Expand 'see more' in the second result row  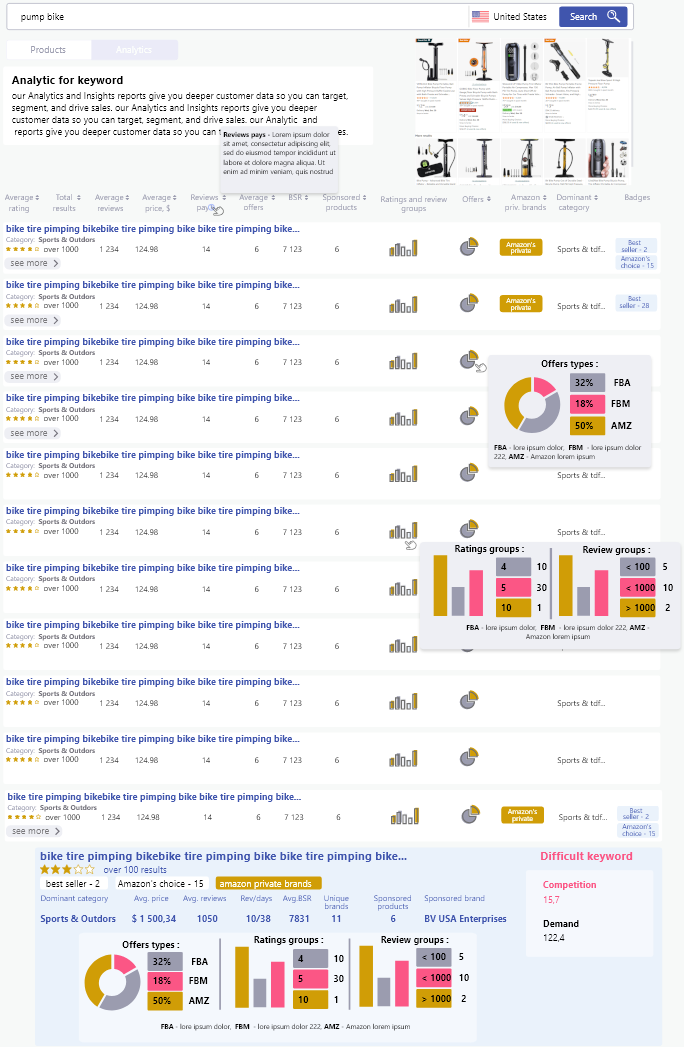(x=33, y=320)
